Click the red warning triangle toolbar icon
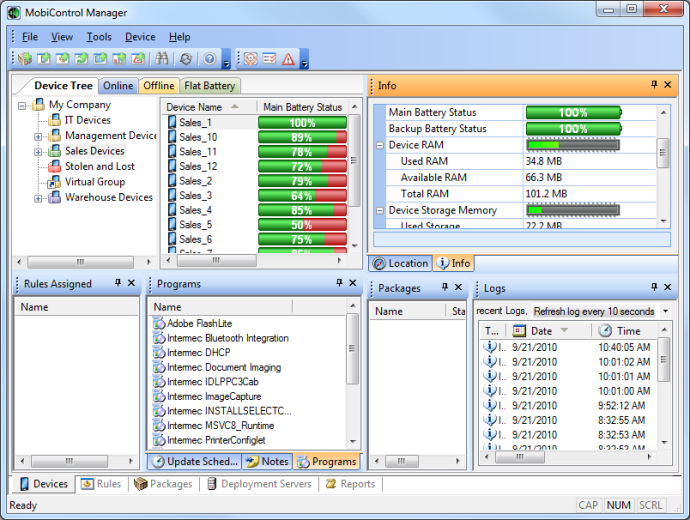Viewport: 690px width, 520px height. 288,59
